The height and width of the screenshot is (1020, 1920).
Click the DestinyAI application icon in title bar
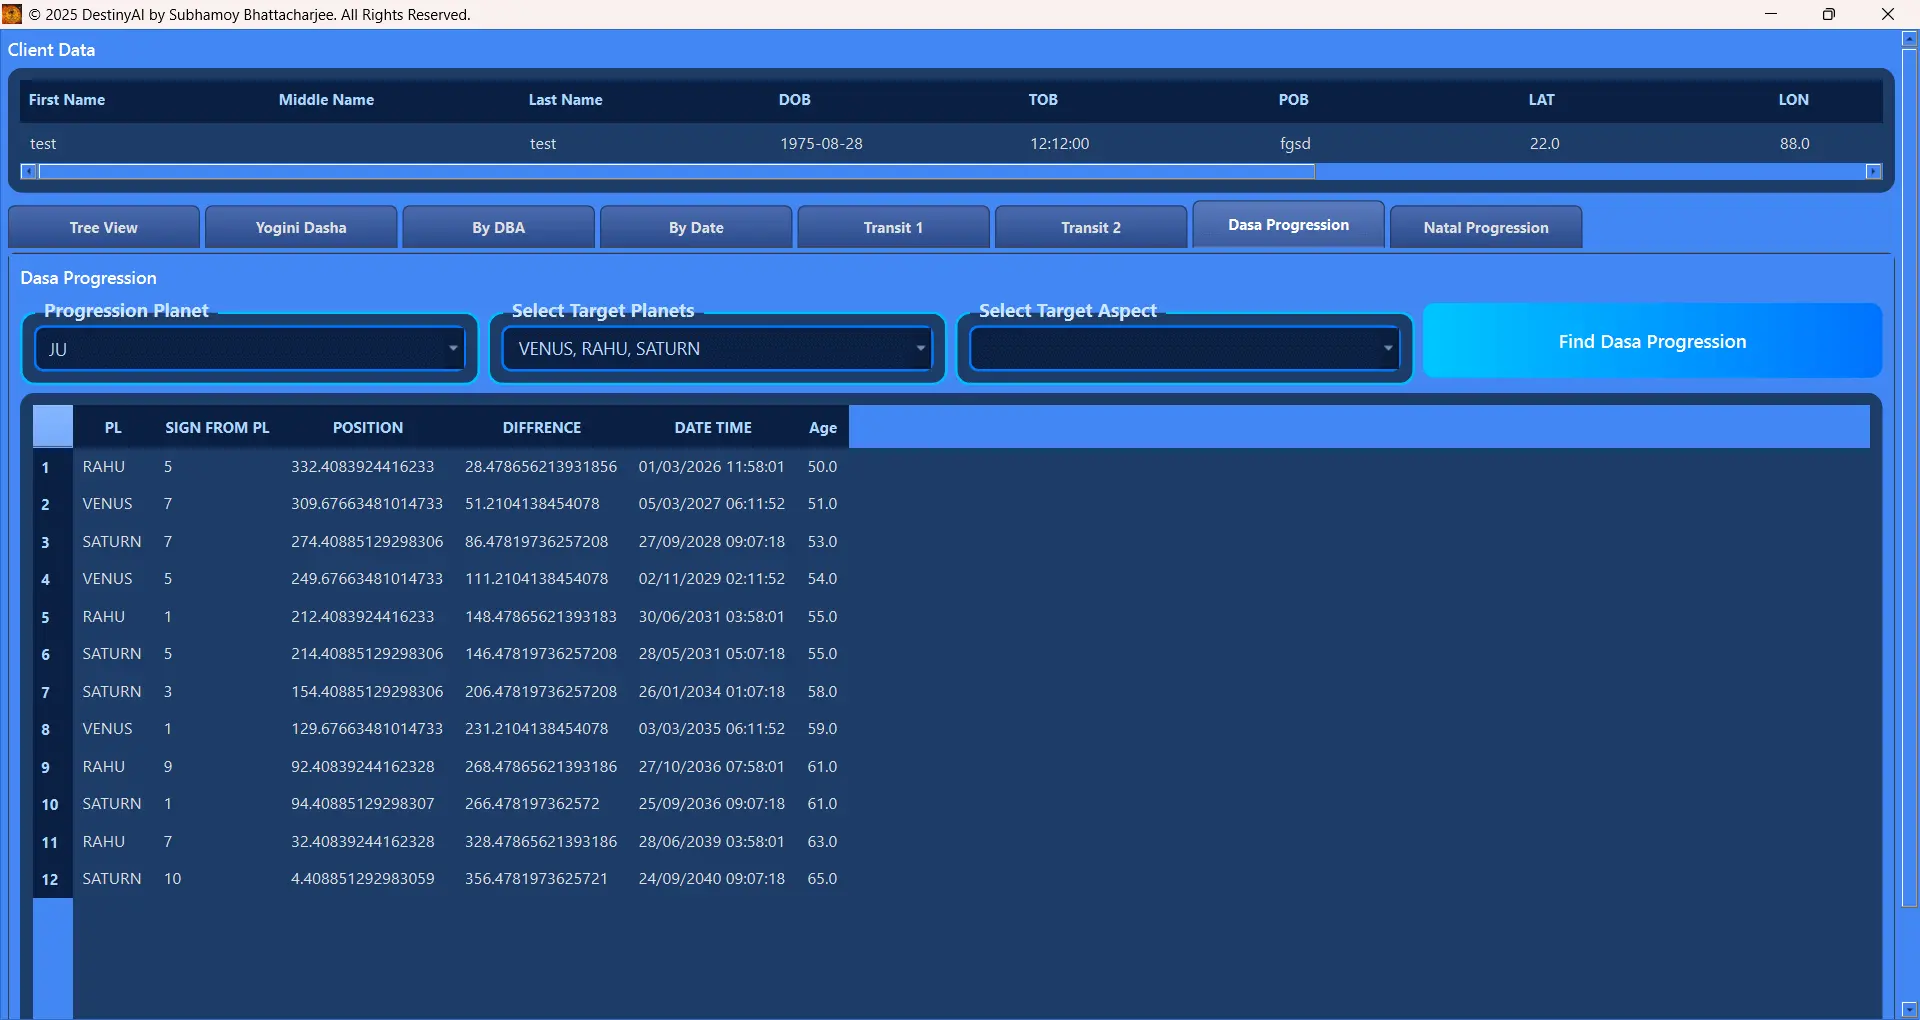13,14
